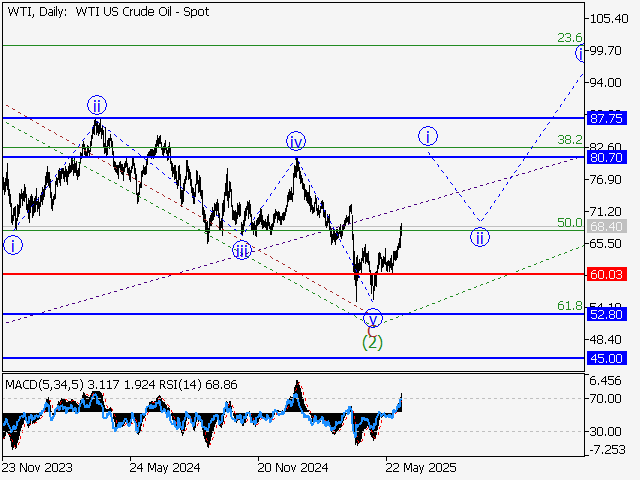This screenshot has height=480, width=640.
Task: Click the circled wave iii label on the chart
Action: point(241,250)
